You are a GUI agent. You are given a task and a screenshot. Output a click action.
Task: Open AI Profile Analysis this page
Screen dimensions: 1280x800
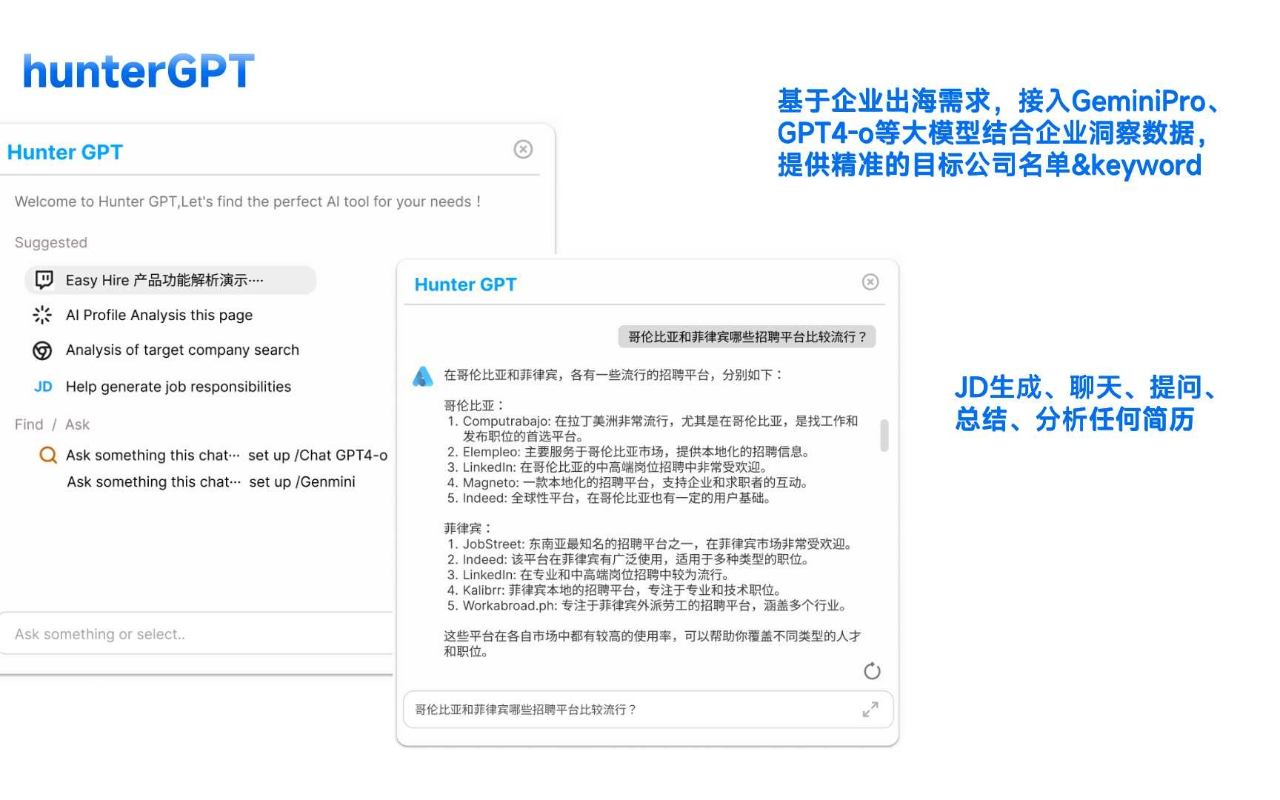pos(159,315)
